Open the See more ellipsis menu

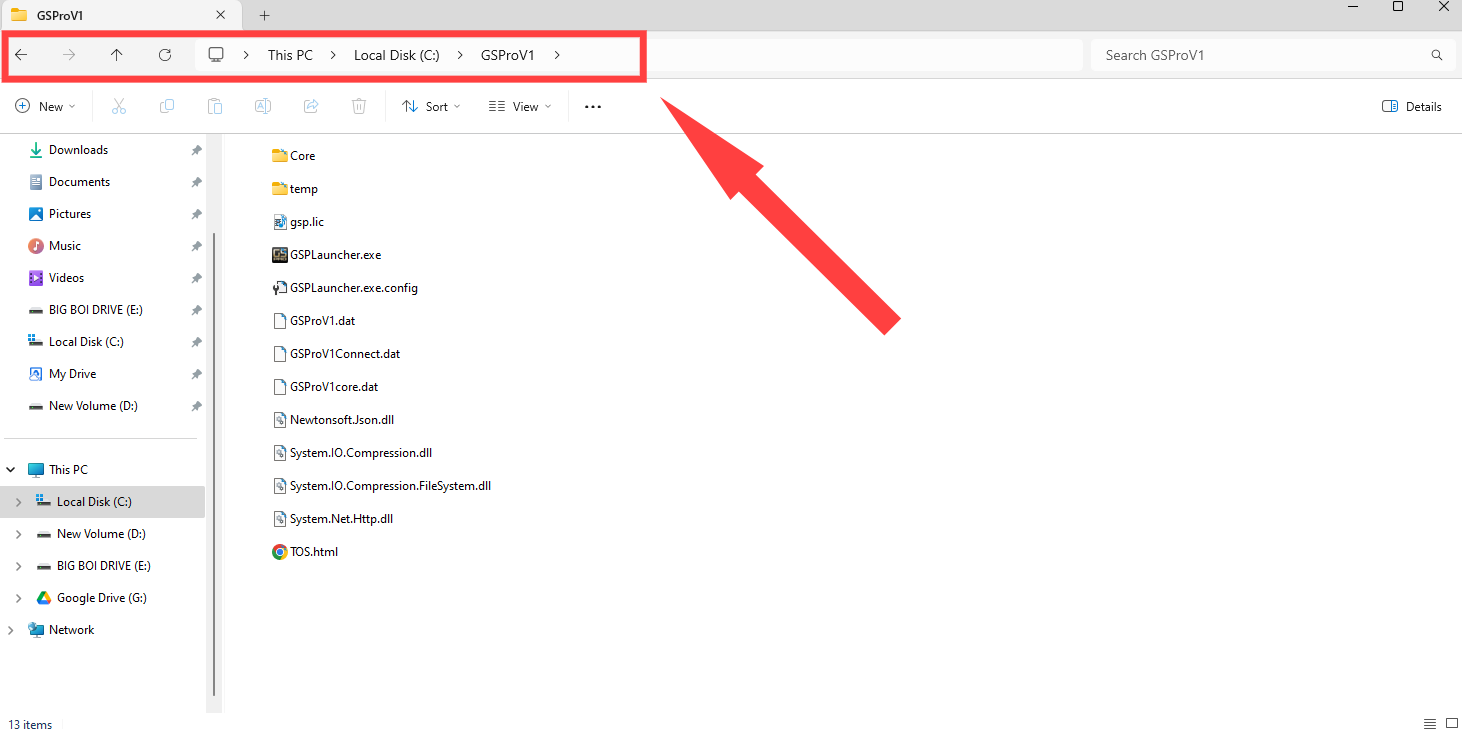coord(593,106)
